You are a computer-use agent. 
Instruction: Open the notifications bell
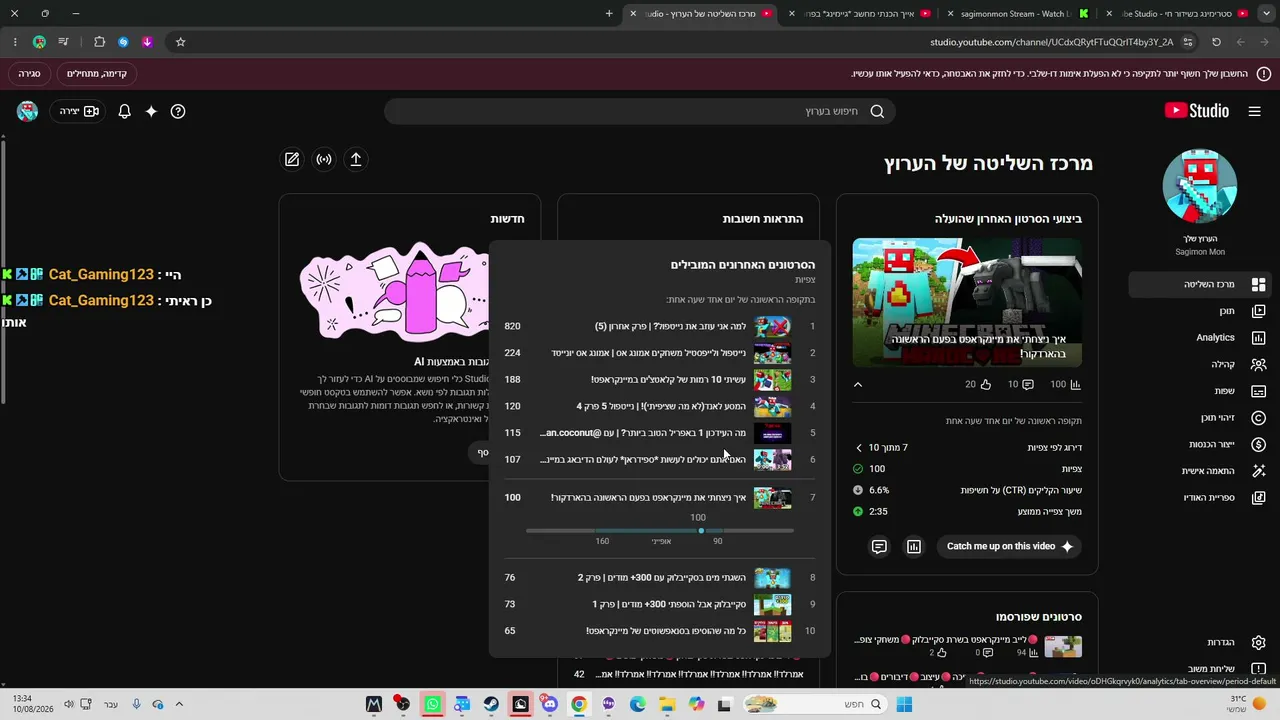pyautogui.click(x=124, y=111)
